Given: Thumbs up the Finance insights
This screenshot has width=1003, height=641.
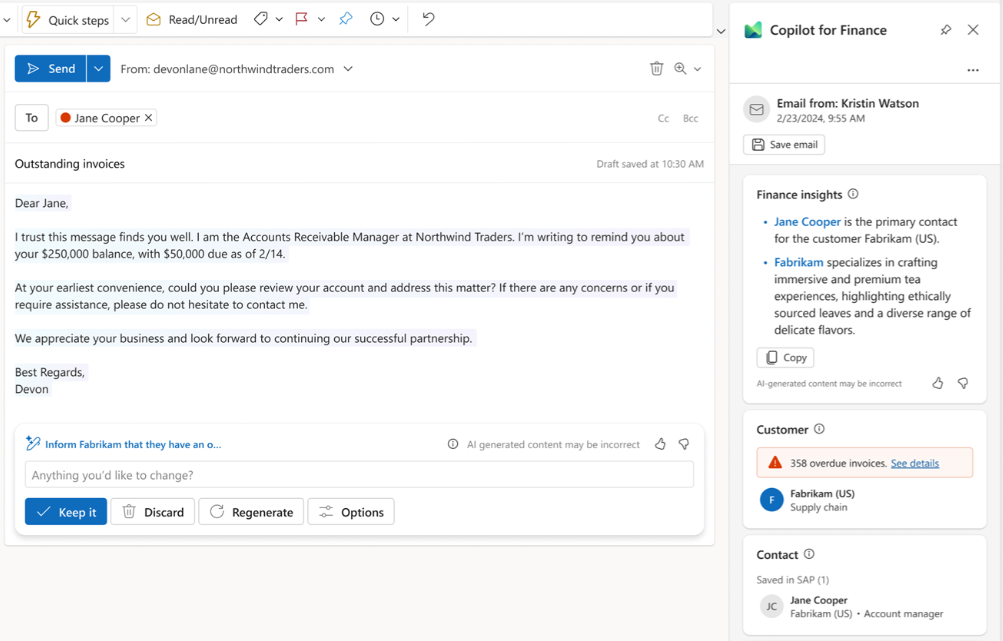Looking at the screenshot, I should coord(938,383).
